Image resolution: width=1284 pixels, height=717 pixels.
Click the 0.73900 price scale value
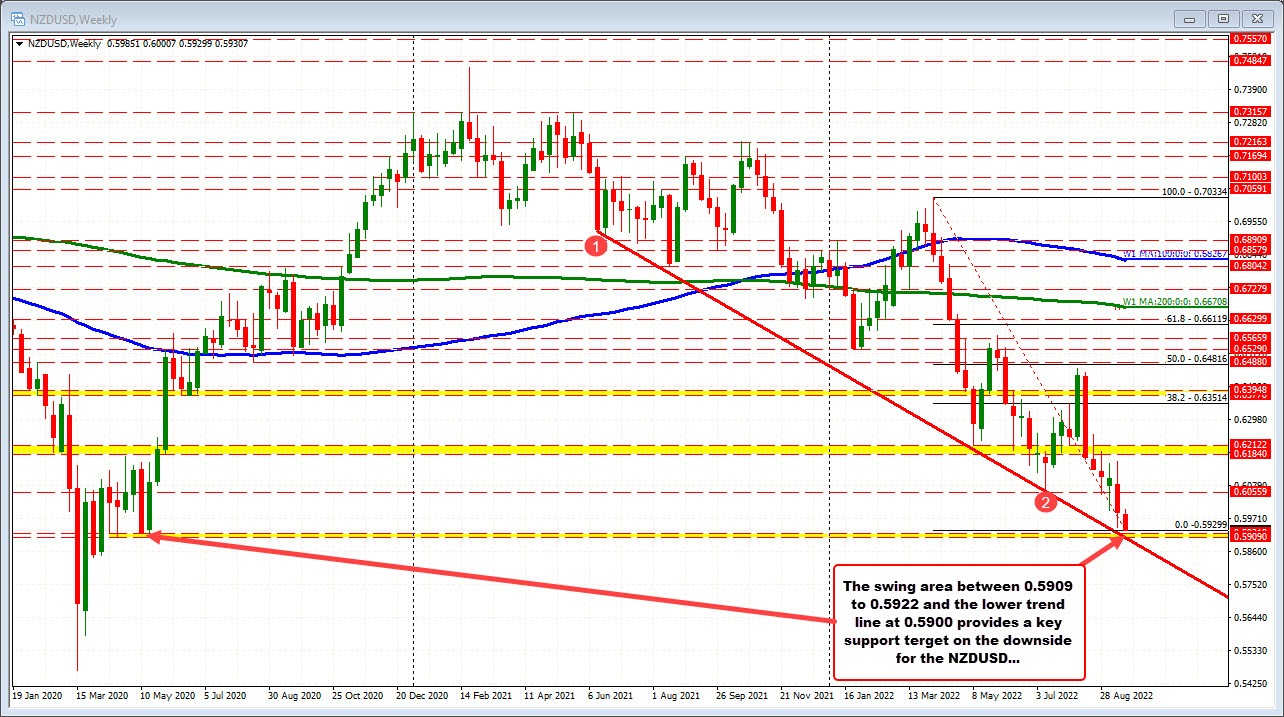[1251, 89]
